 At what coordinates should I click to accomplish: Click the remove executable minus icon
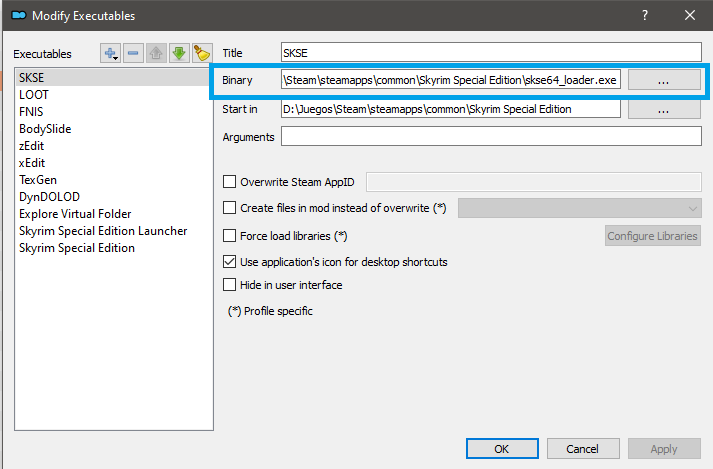[x=133, y=53]
